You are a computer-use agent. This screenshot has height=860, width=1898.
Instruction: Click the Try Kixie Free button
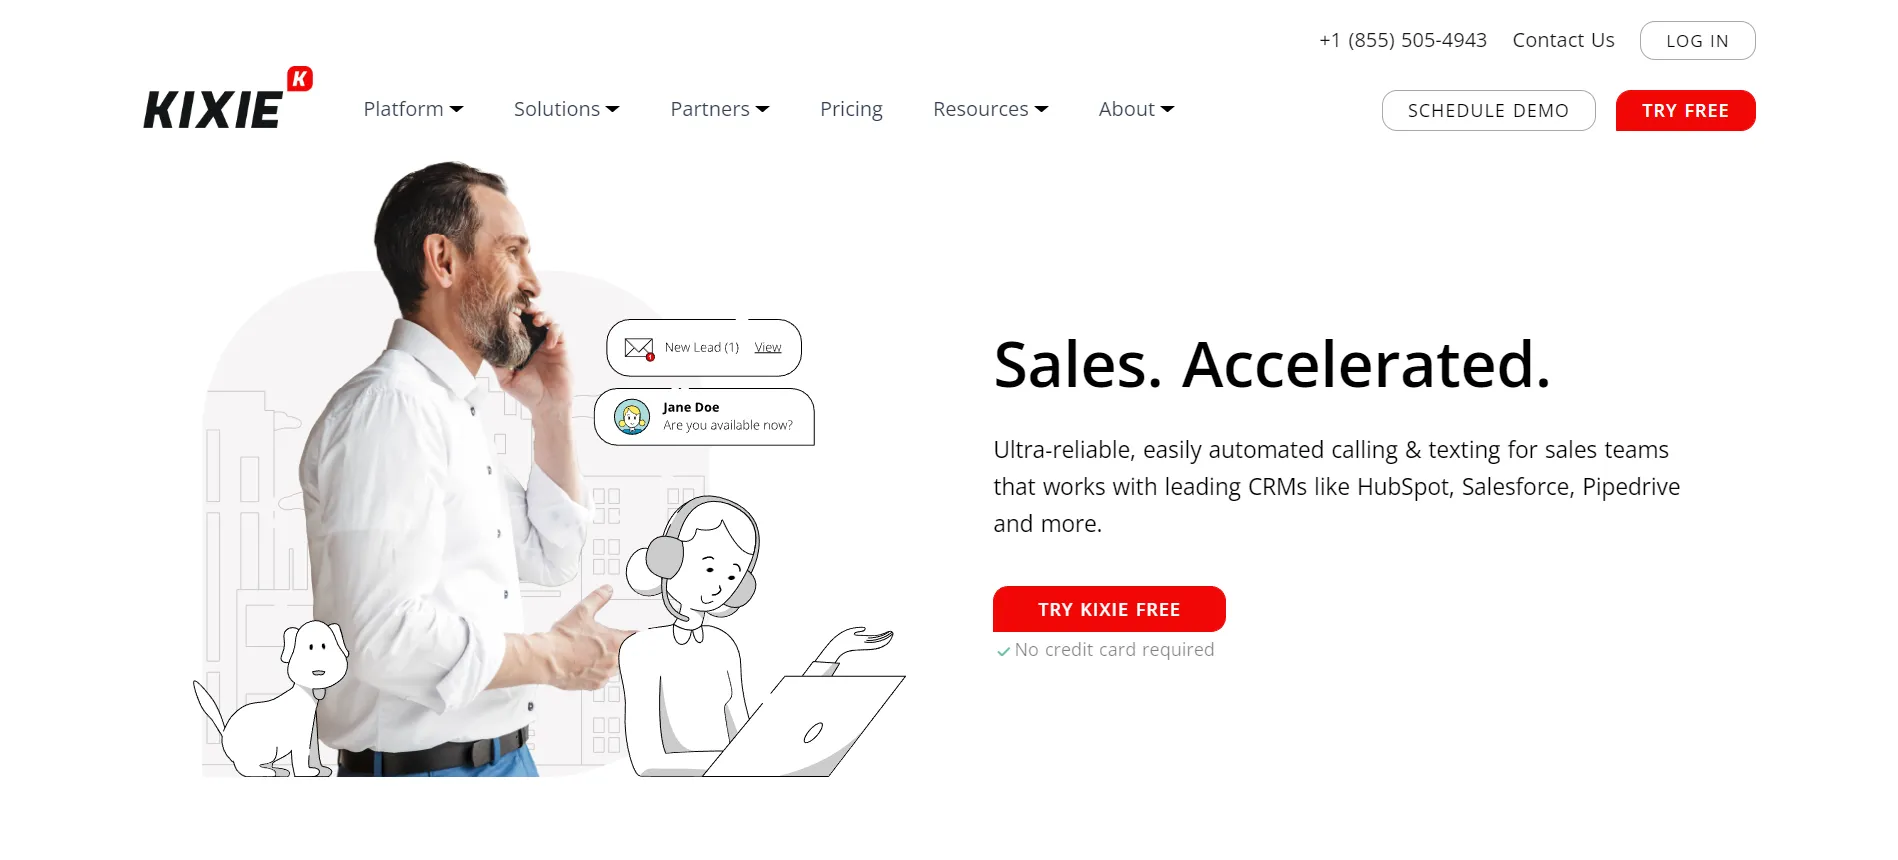click(1109, 609)
